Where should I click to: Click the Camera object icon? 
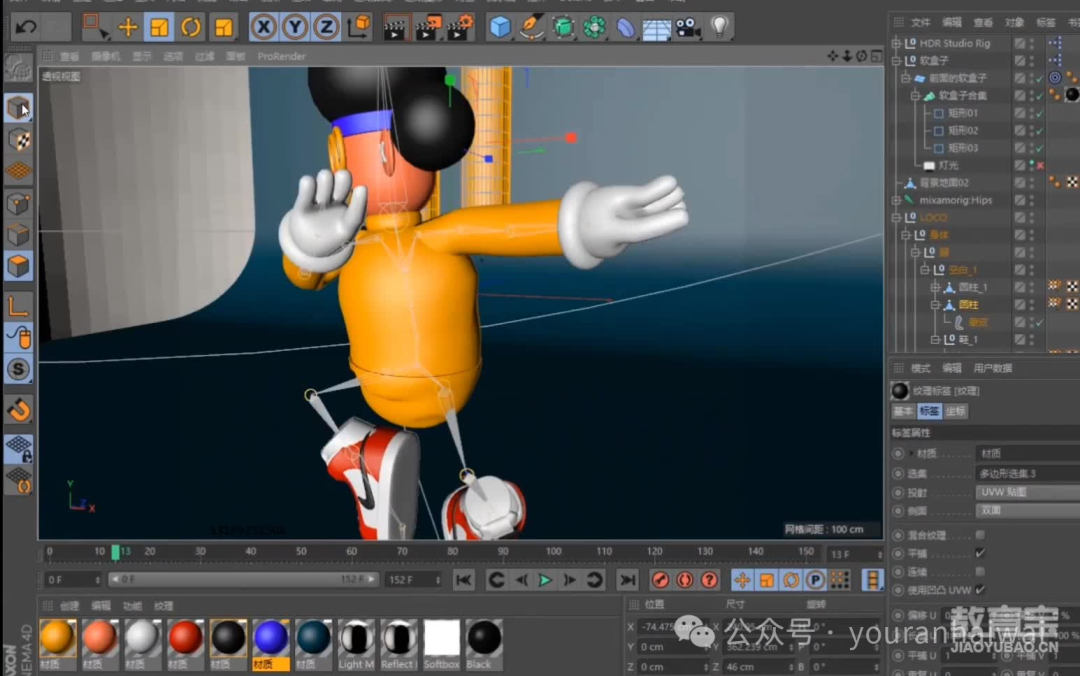[x=687, y=28]
